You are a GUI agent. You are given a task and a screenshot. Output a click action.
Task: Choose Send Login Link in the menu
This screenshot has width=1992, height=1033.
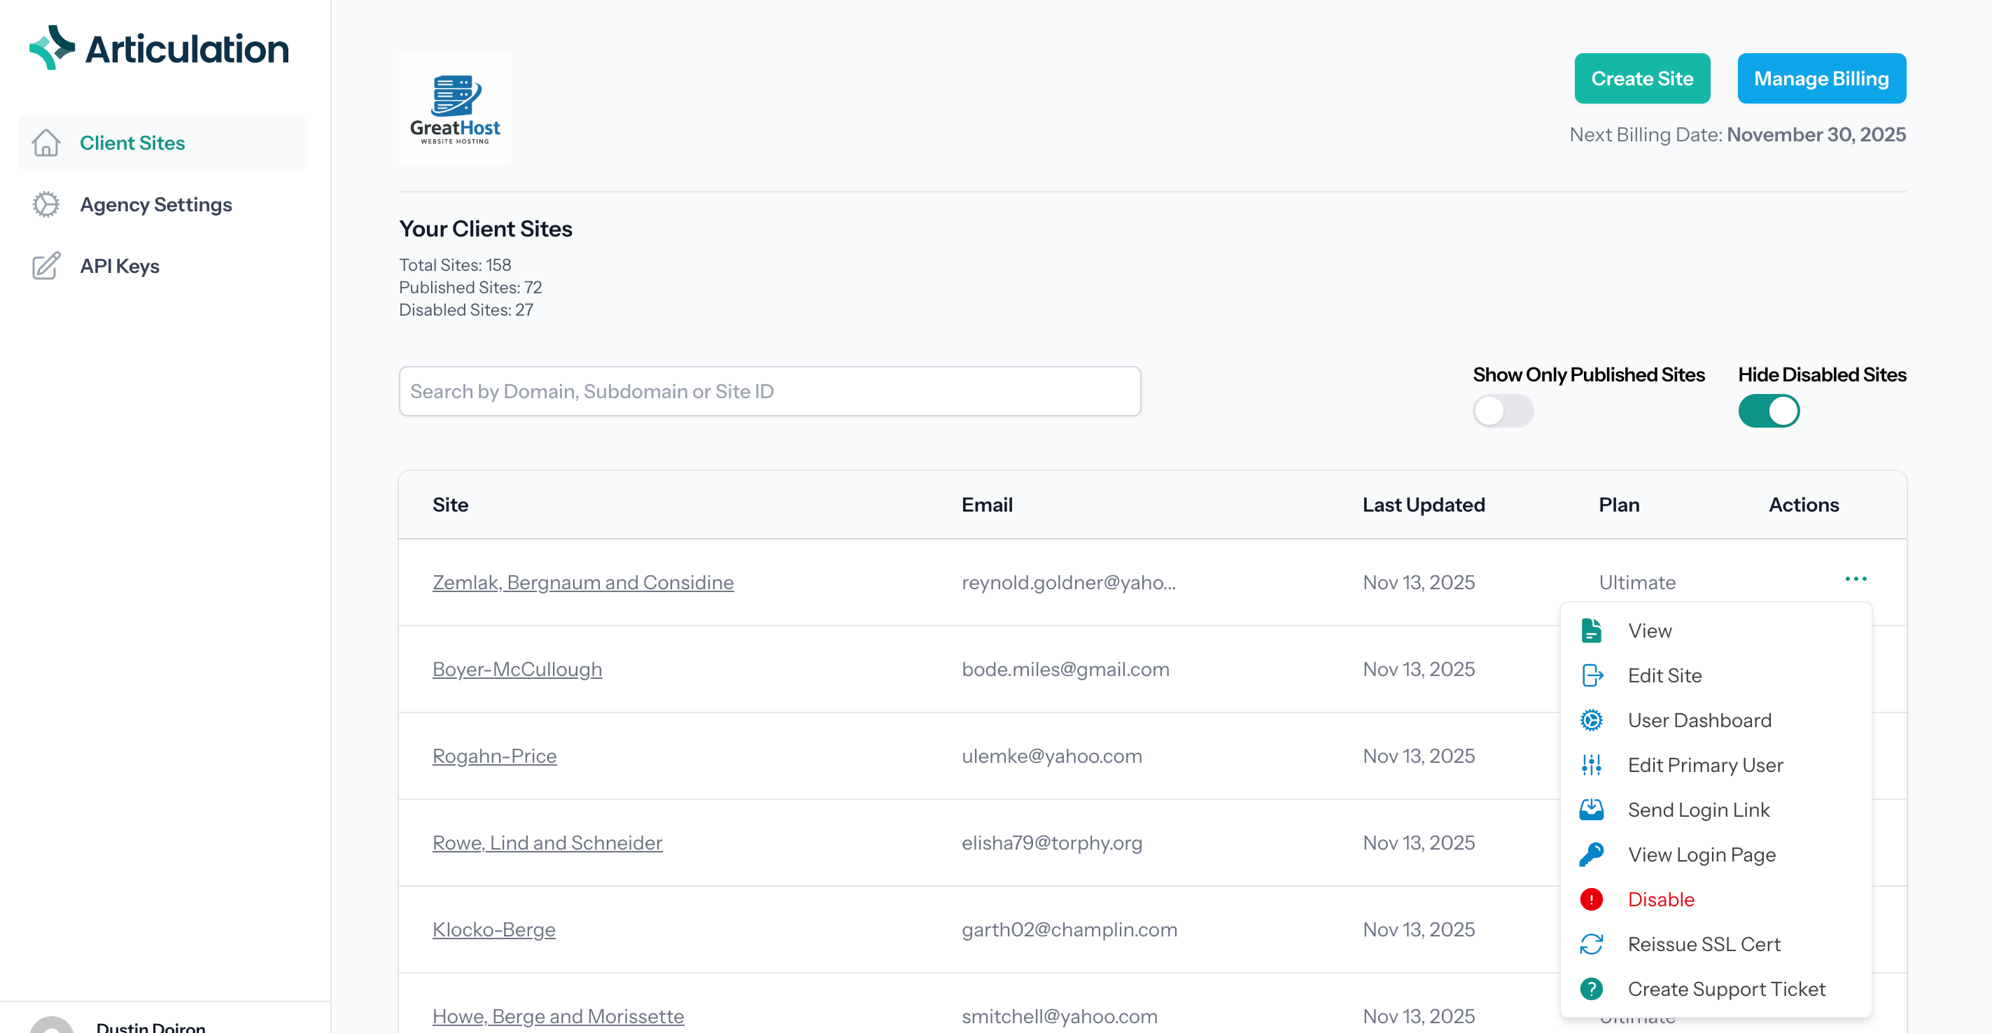[1699, 810]
